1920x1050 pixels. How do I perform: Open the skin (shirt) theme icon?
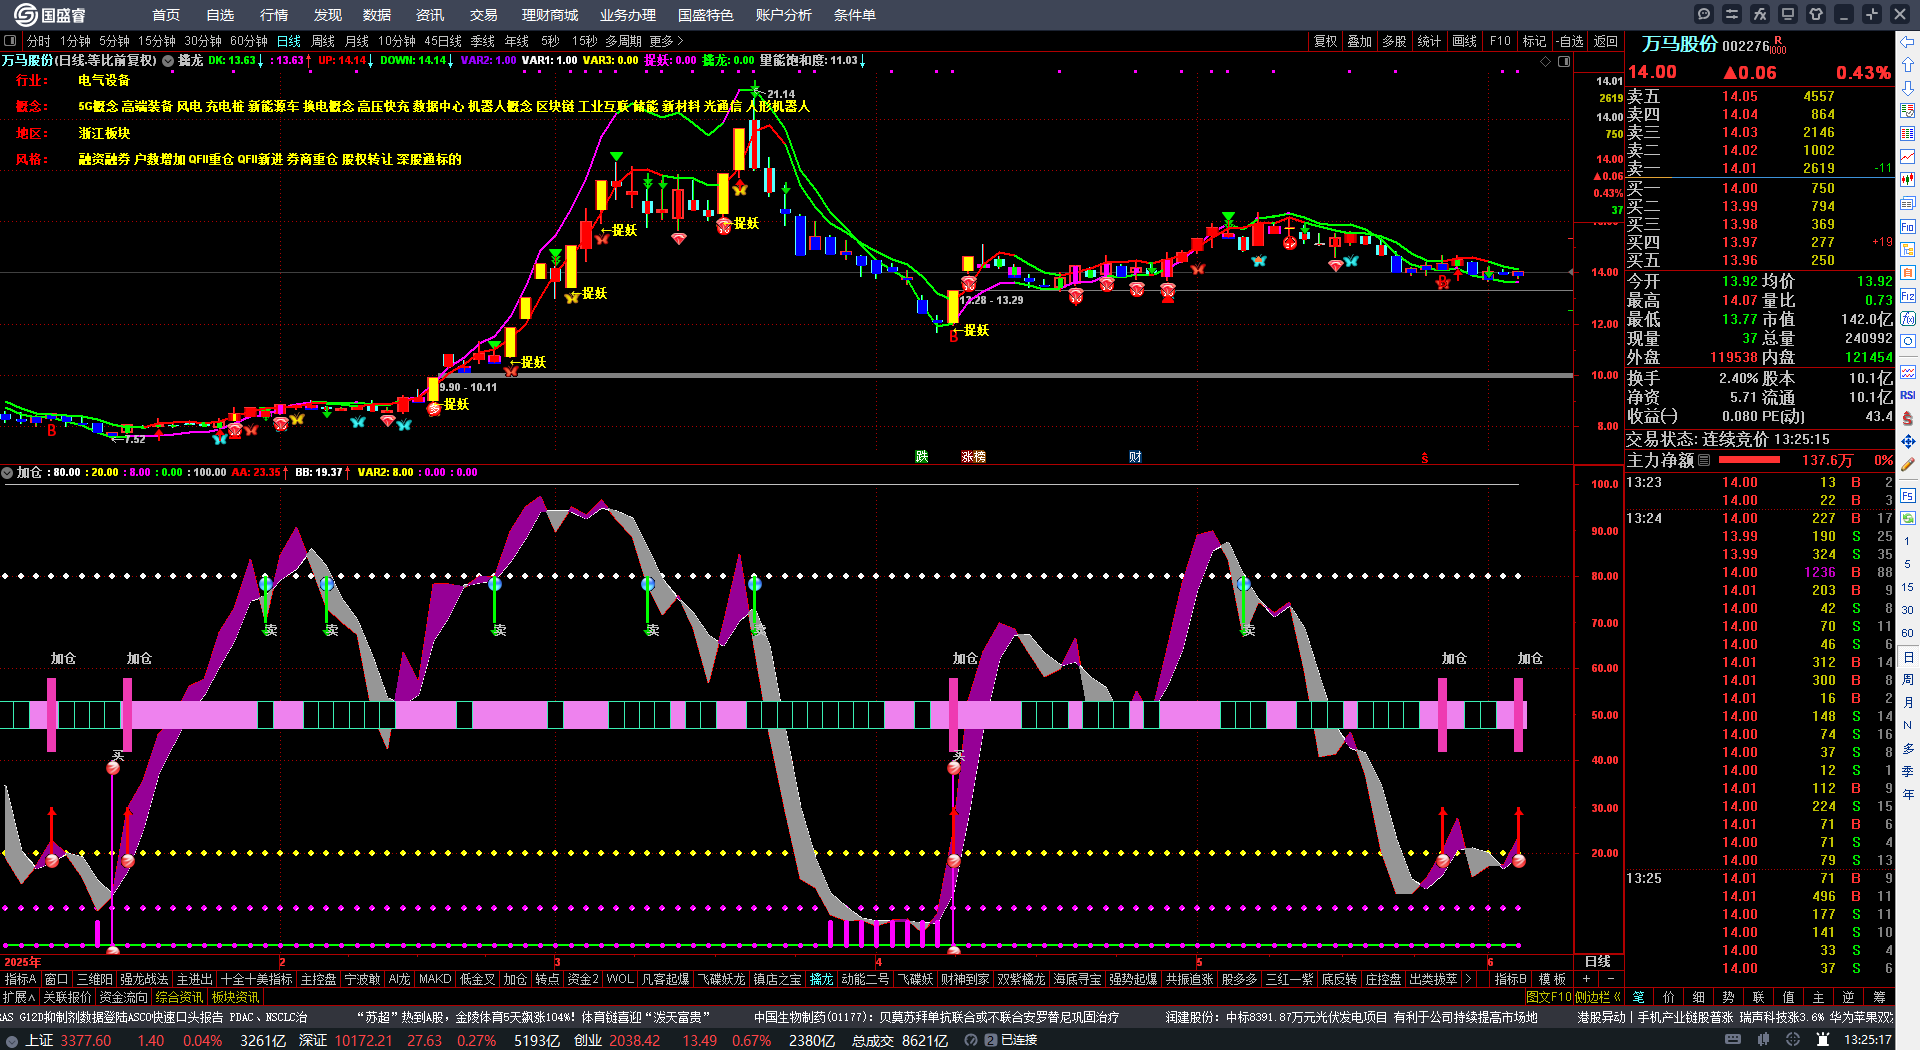(1816, 14)
